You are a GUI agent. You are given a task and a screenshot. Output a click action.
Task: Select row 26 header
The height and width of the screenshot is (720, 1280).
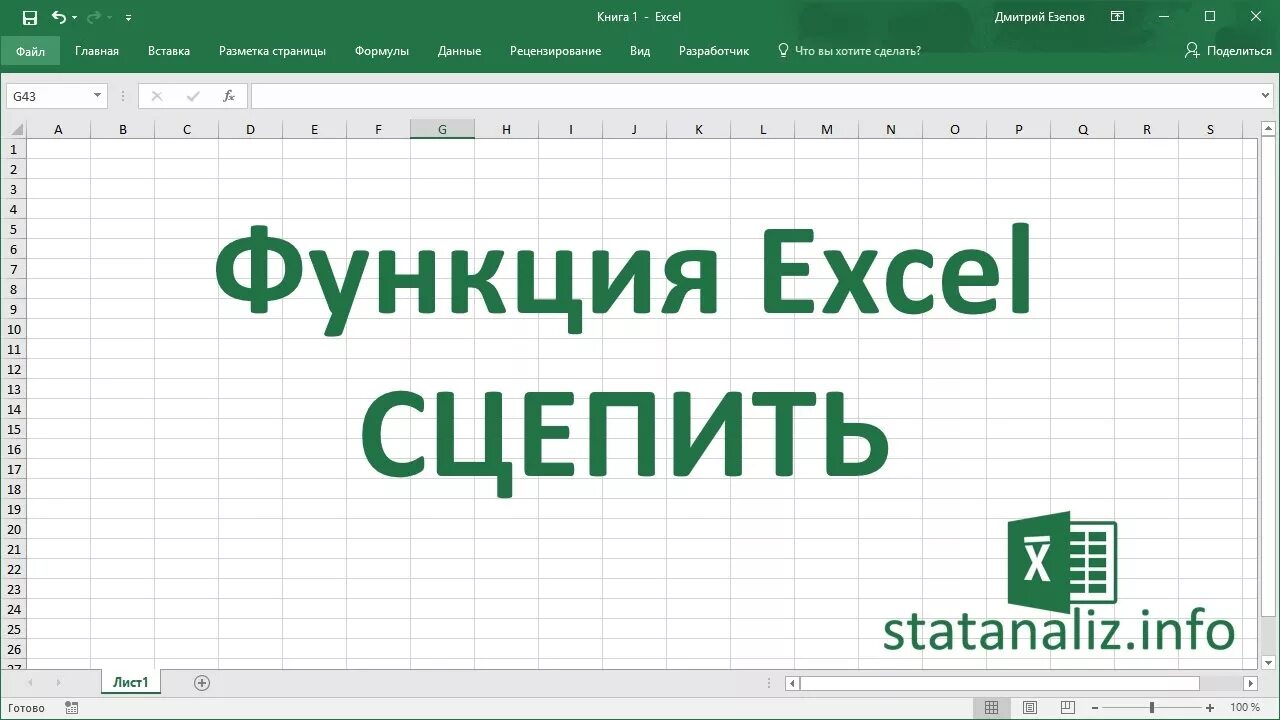14,649
